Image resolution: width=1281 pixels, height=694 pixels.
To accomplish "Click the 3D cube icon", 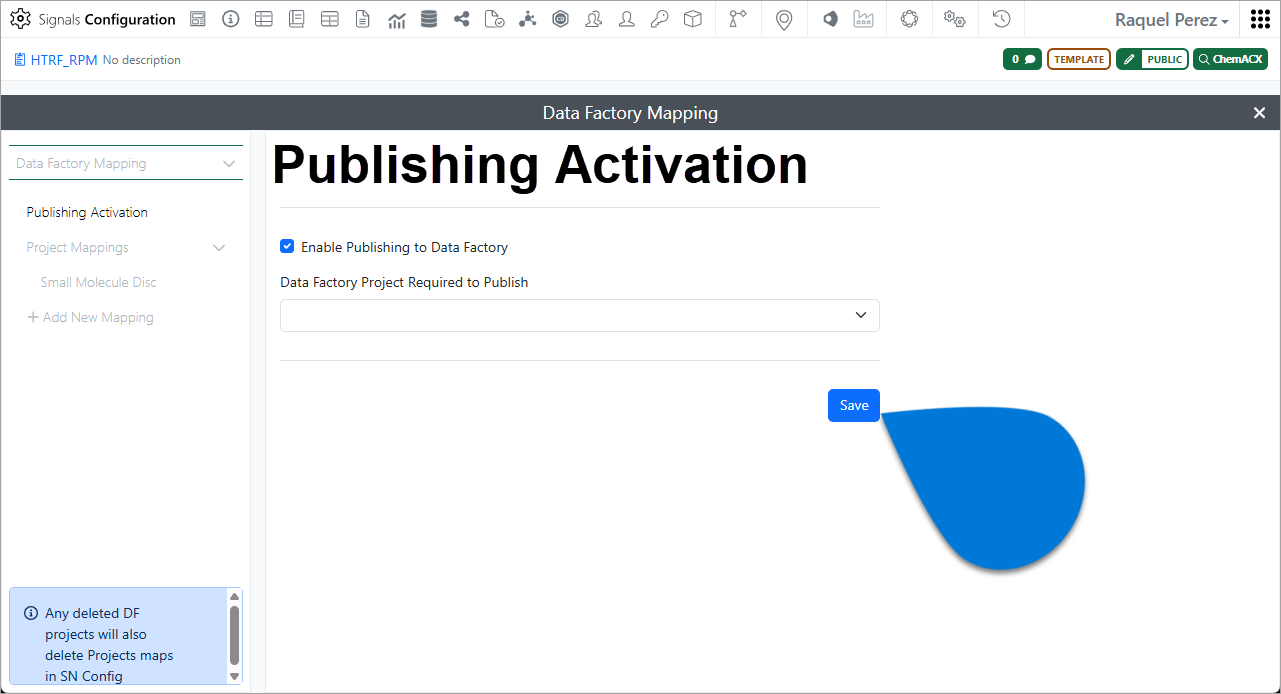I will pos(692,19).
